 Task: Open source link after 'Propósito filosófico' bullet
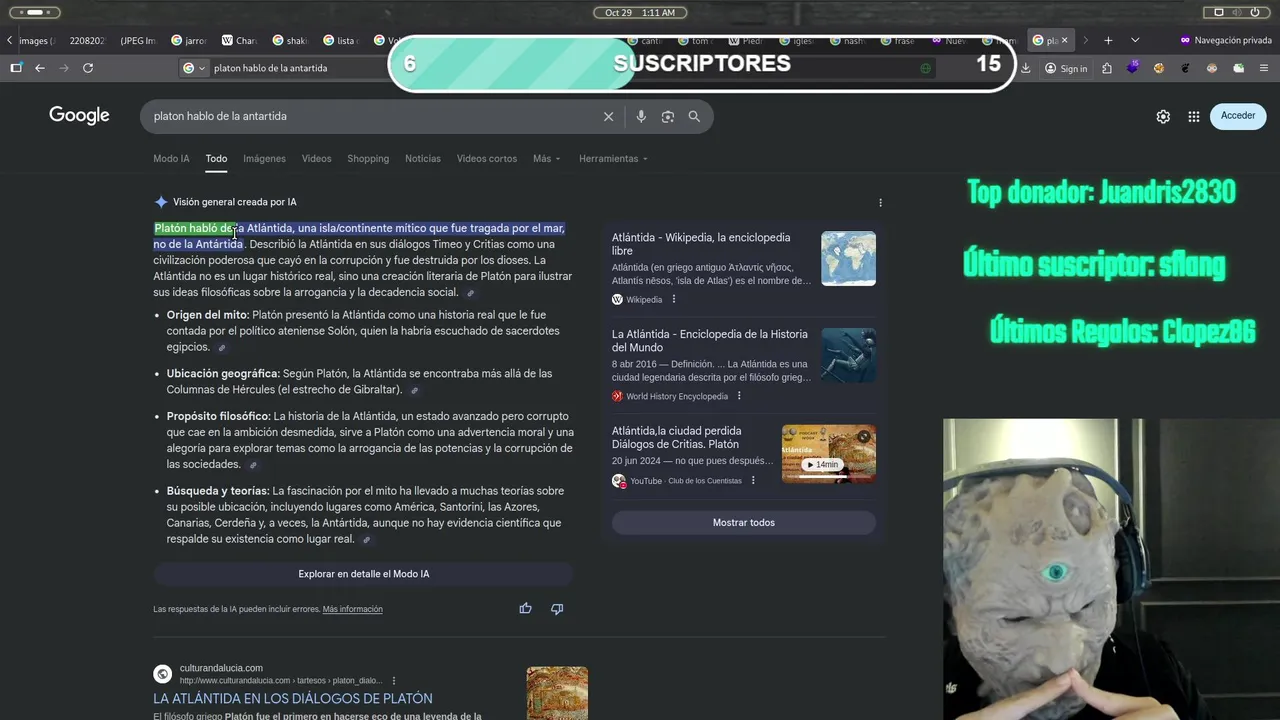[x=253, y=465]
